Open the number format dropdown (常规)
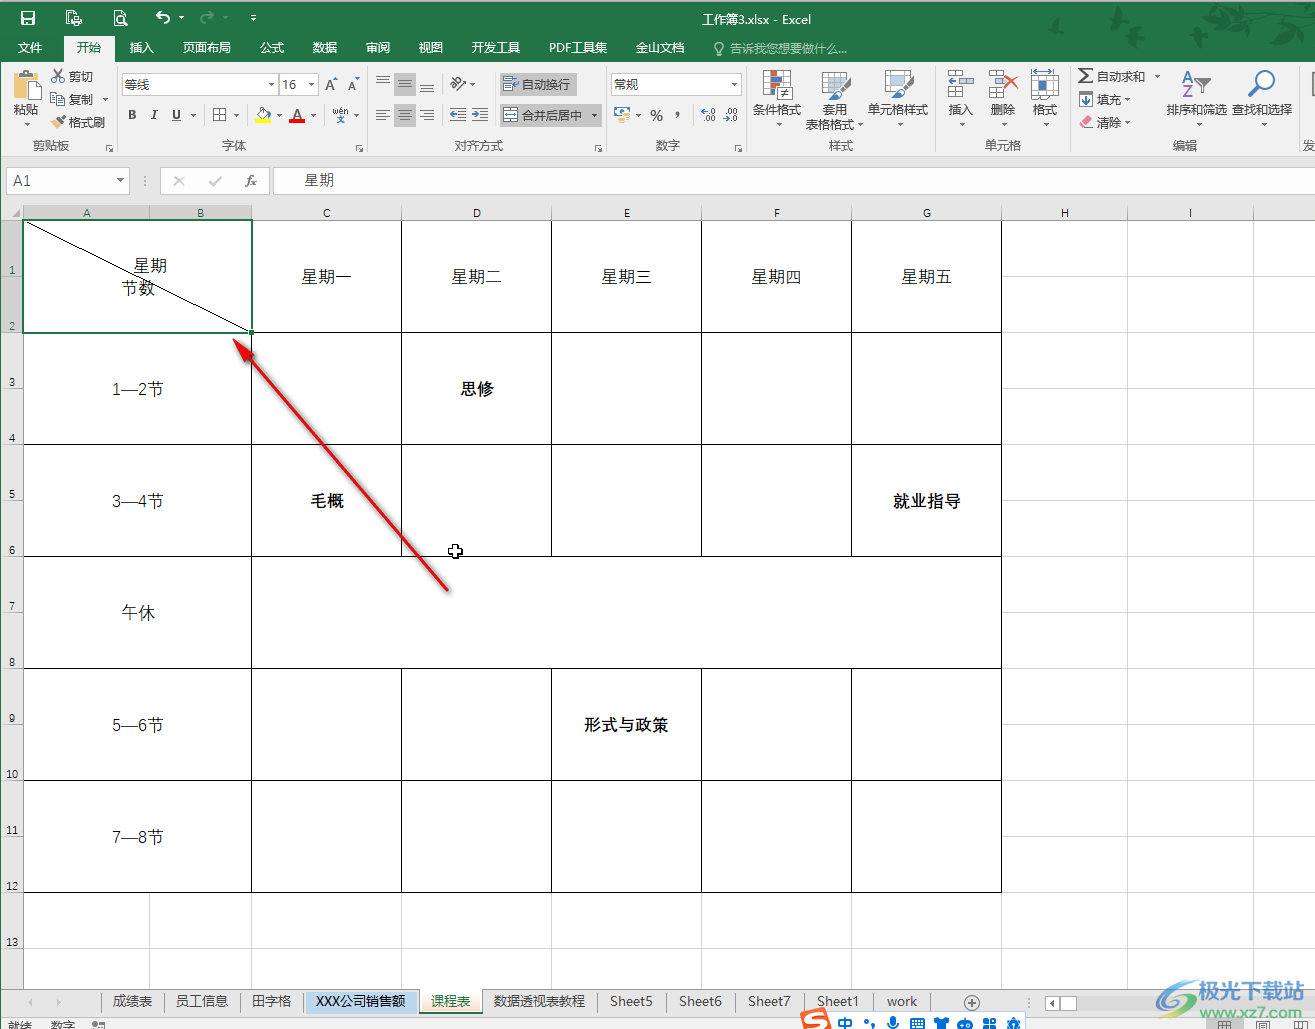 coord(735,85)
